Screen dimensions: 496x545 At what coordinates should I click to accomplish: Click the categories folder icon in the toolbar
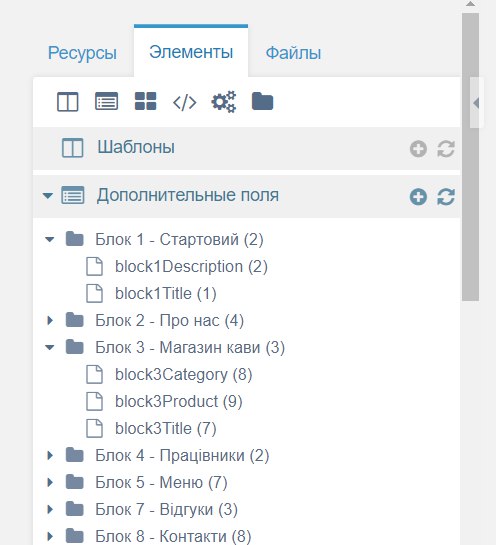click(262, 101)
